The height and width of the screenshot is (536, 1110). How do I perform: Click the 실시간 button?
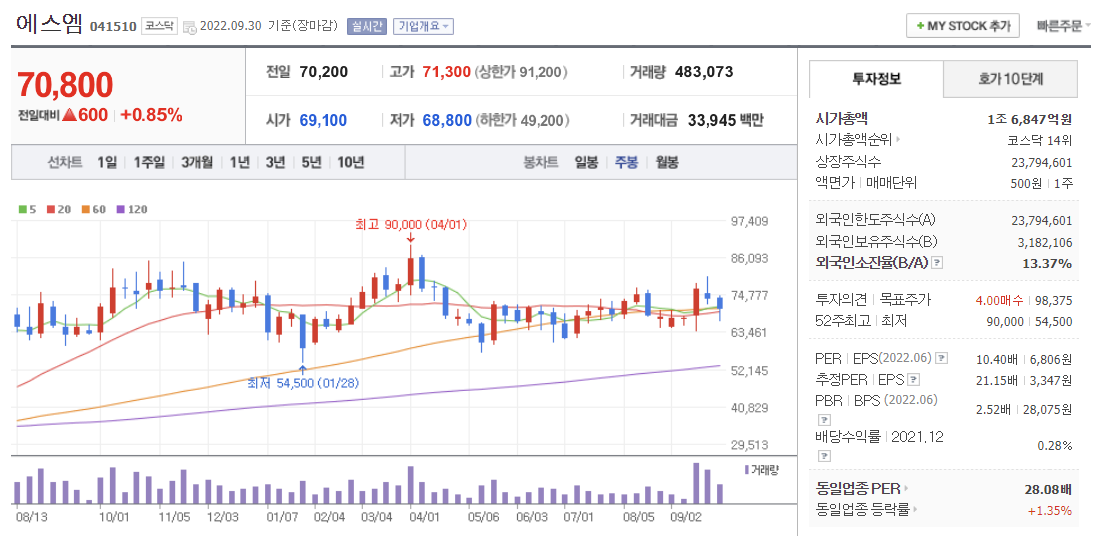367,27
